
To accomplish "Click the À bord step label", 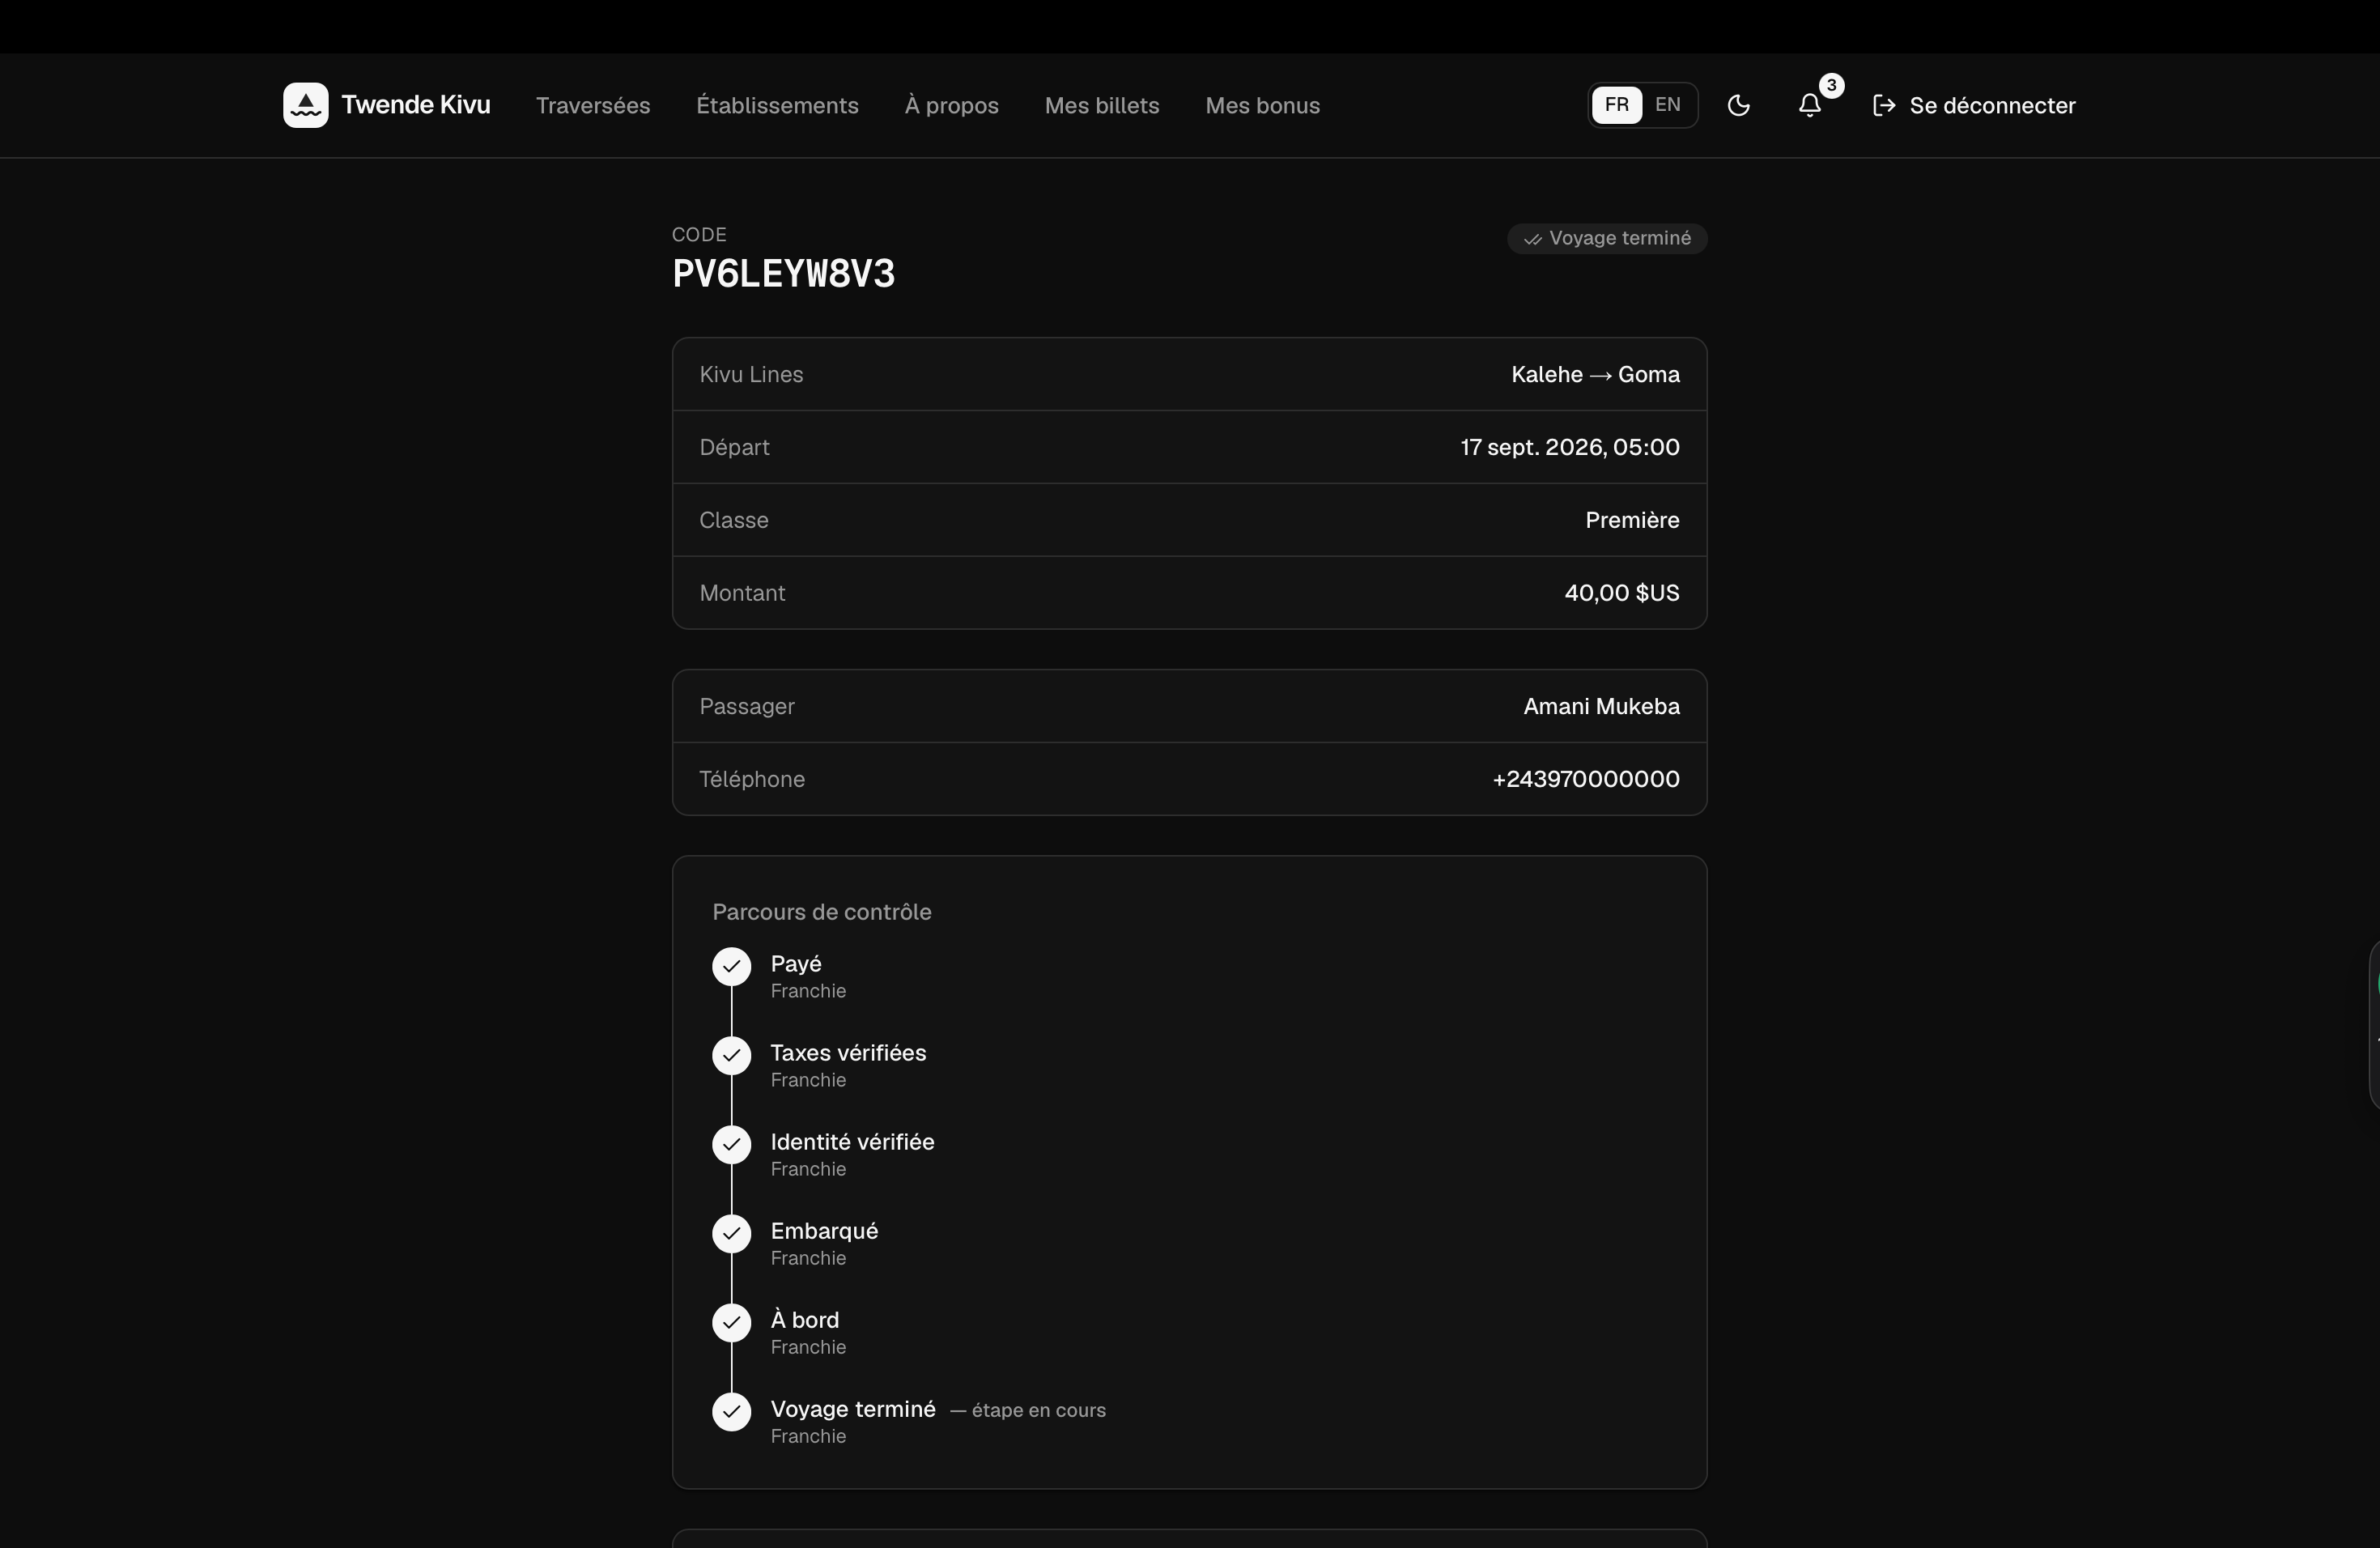I will 804,1320.
